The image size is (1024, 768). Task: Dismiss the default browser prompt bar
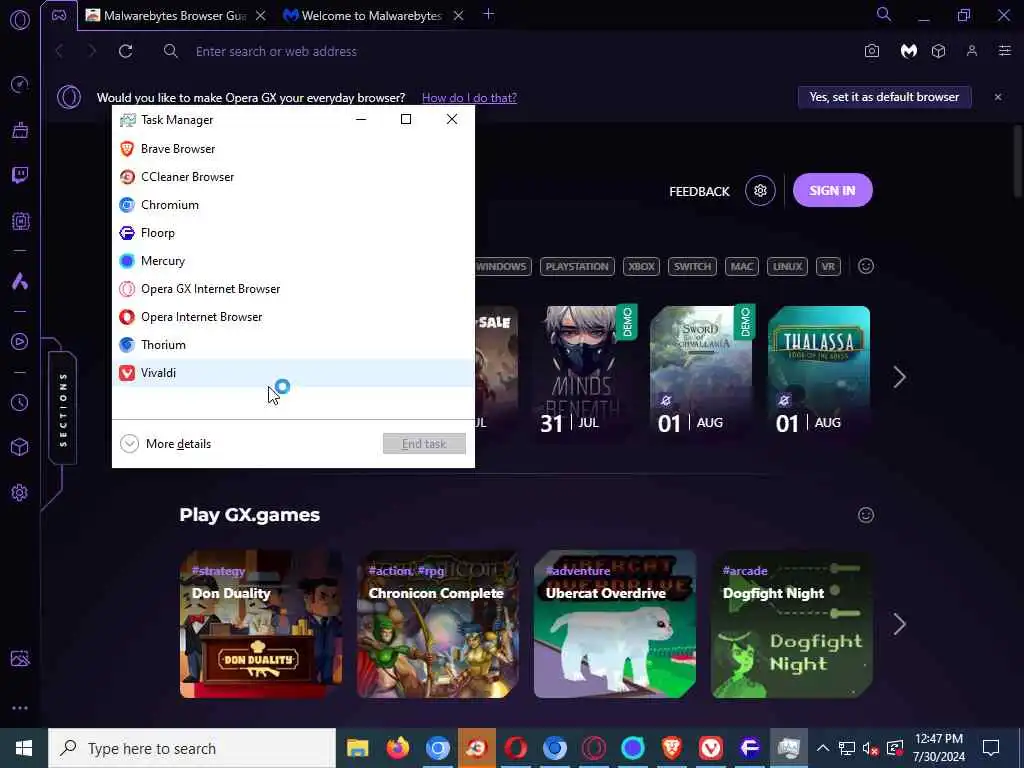pos(998,97)
